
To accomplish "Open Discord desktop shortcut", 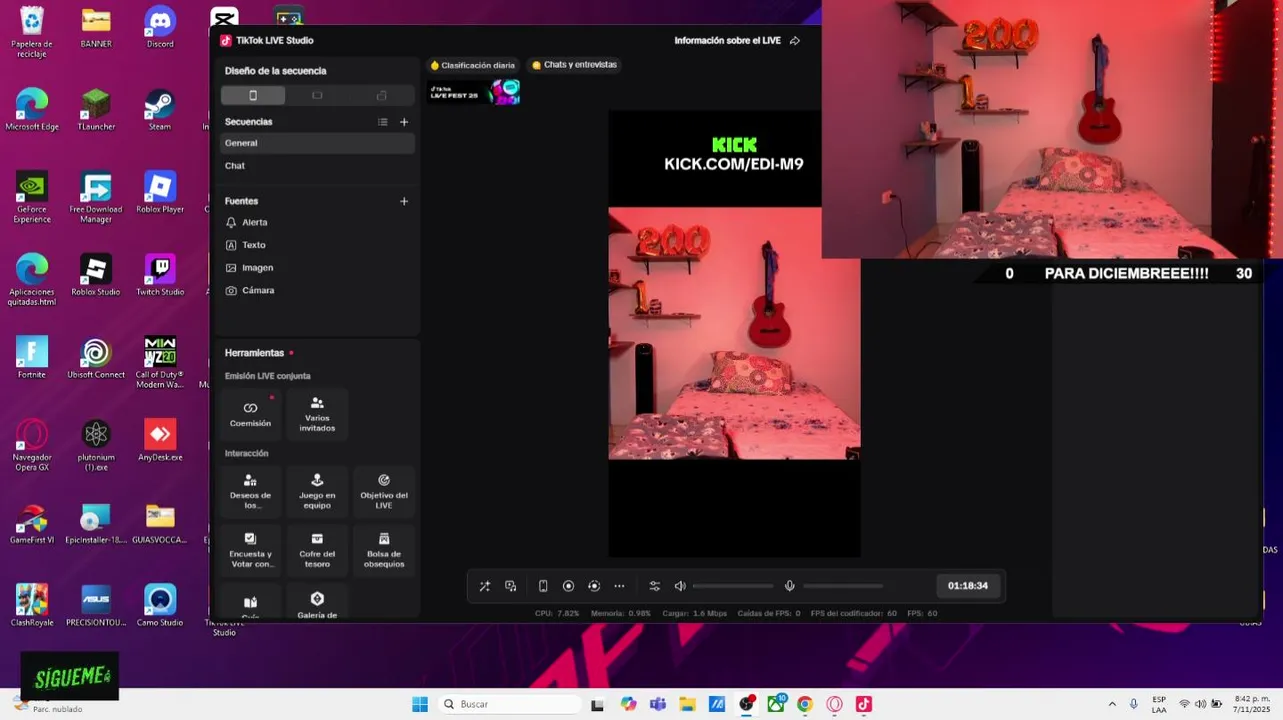I will pos(160,27).
